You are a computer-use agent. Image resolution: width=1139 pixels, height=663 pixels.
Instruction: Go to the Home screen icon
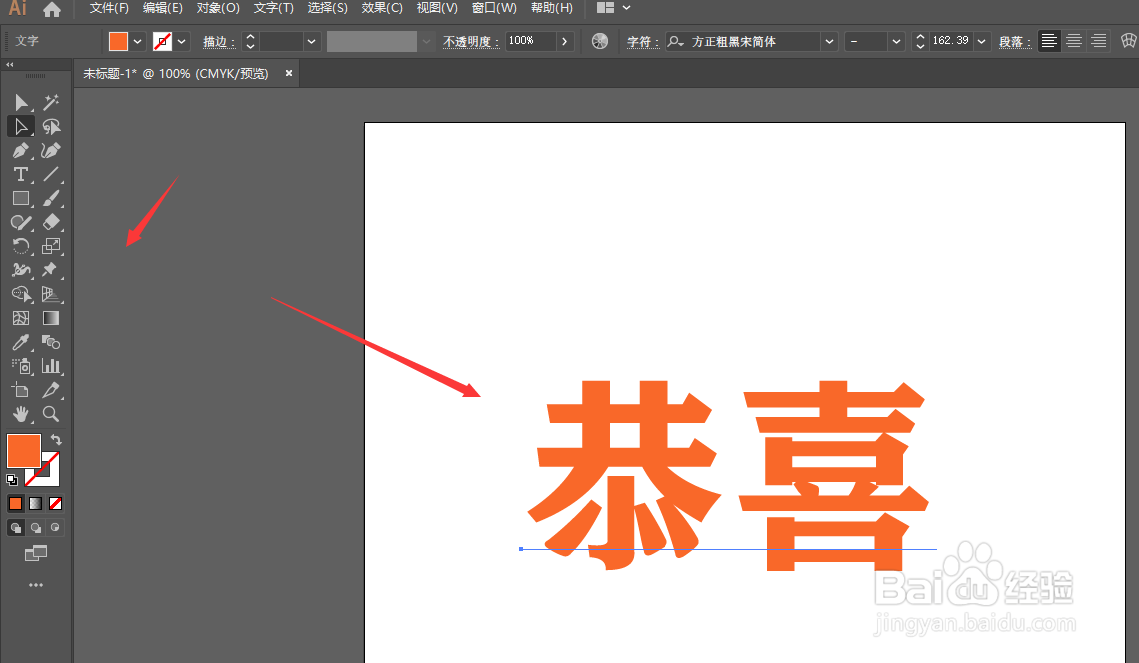click(x=52, y=9)
